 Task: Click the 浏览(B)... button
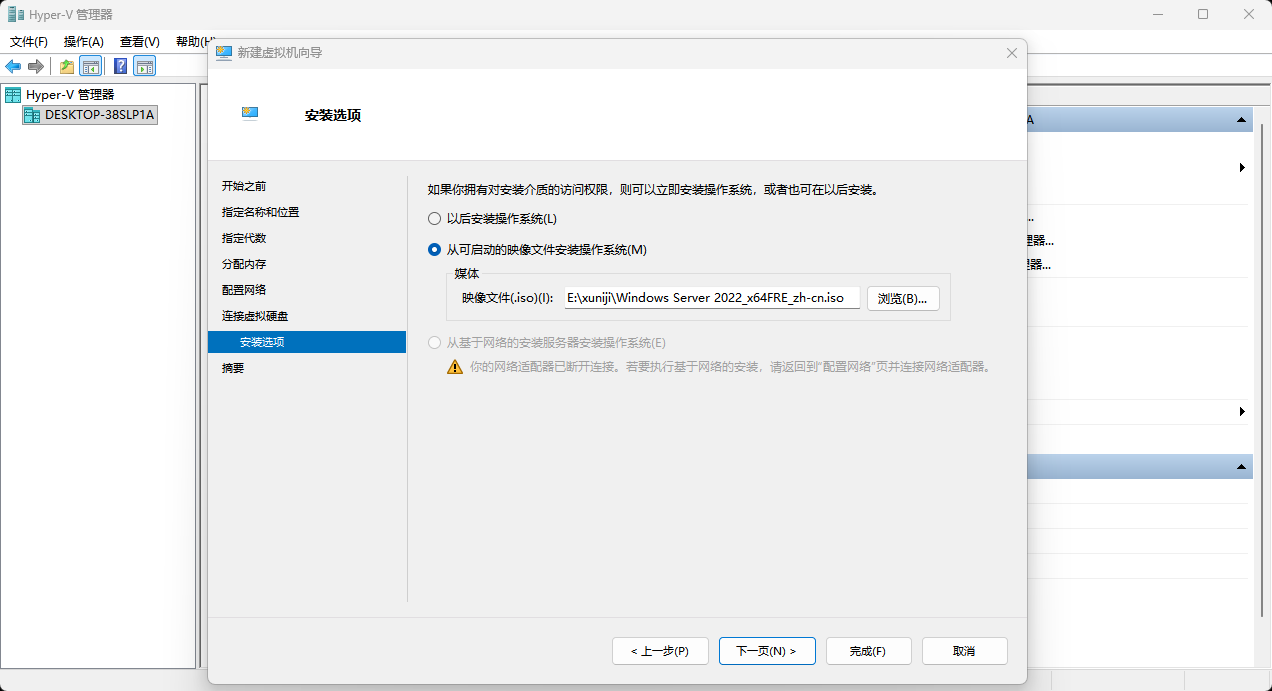coord(903,298)
